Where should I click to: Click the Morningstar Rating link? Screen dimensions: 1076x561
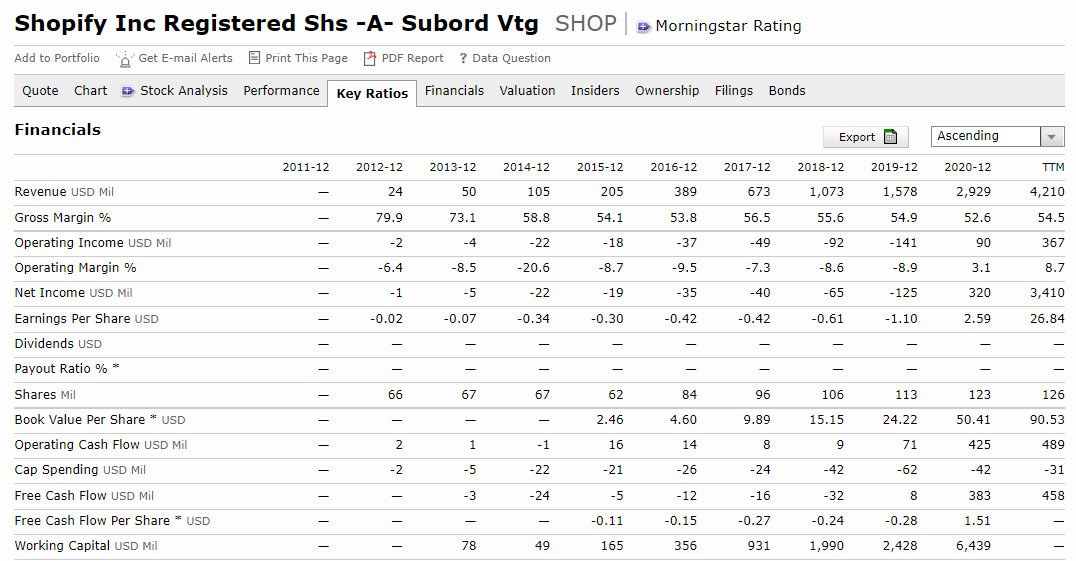[x=728, y=27]
